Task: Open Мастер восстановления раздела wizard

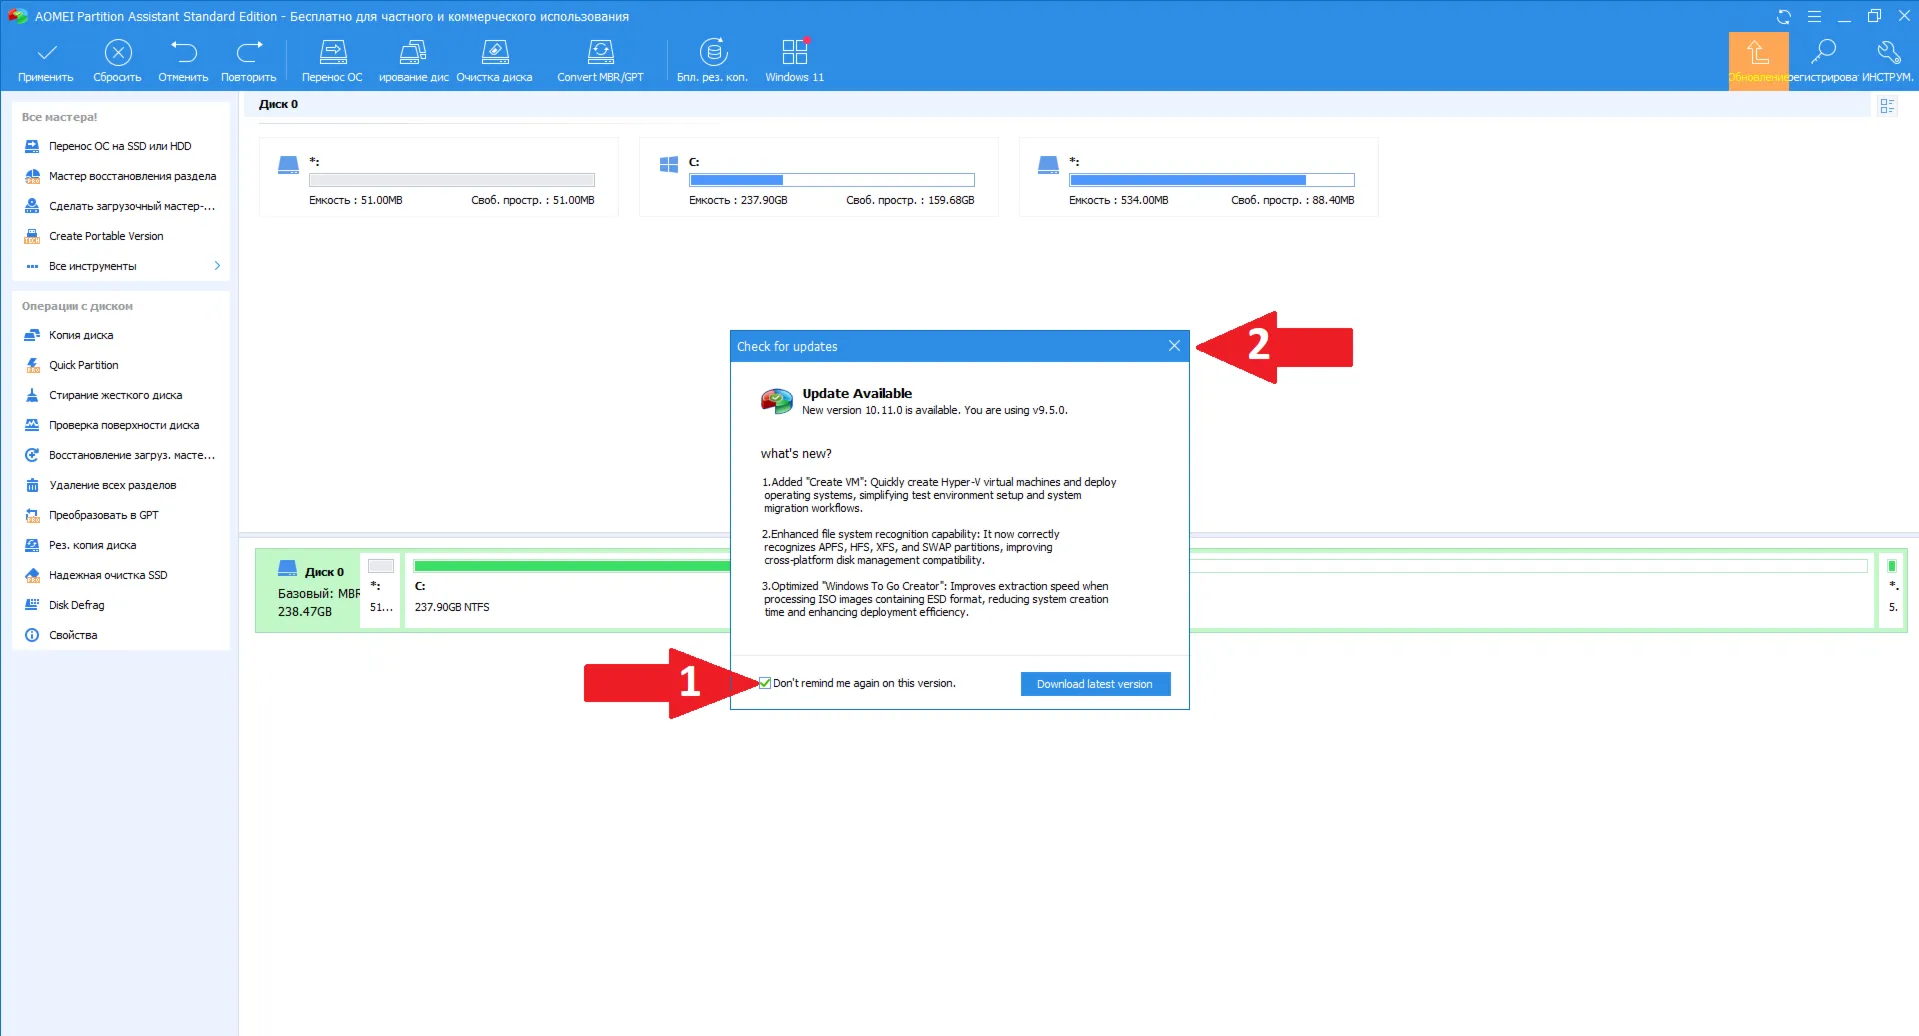Action: point(120,176)
